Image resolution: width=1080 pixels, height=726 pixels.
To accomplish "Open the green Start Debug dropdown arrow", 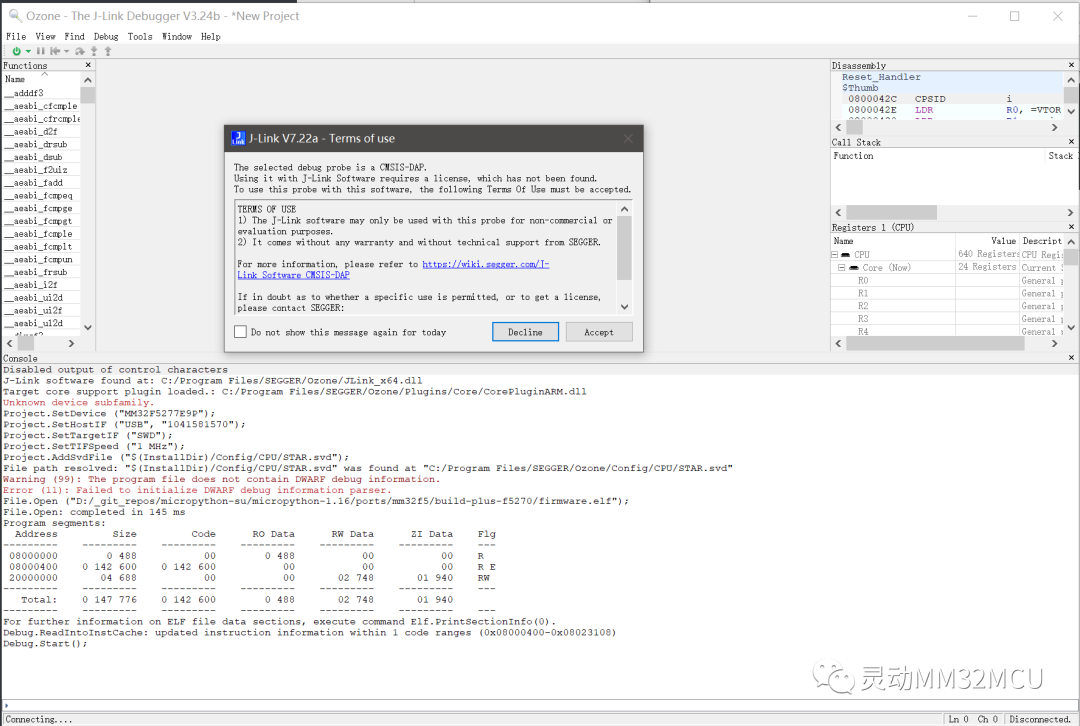I will point(28,51).
